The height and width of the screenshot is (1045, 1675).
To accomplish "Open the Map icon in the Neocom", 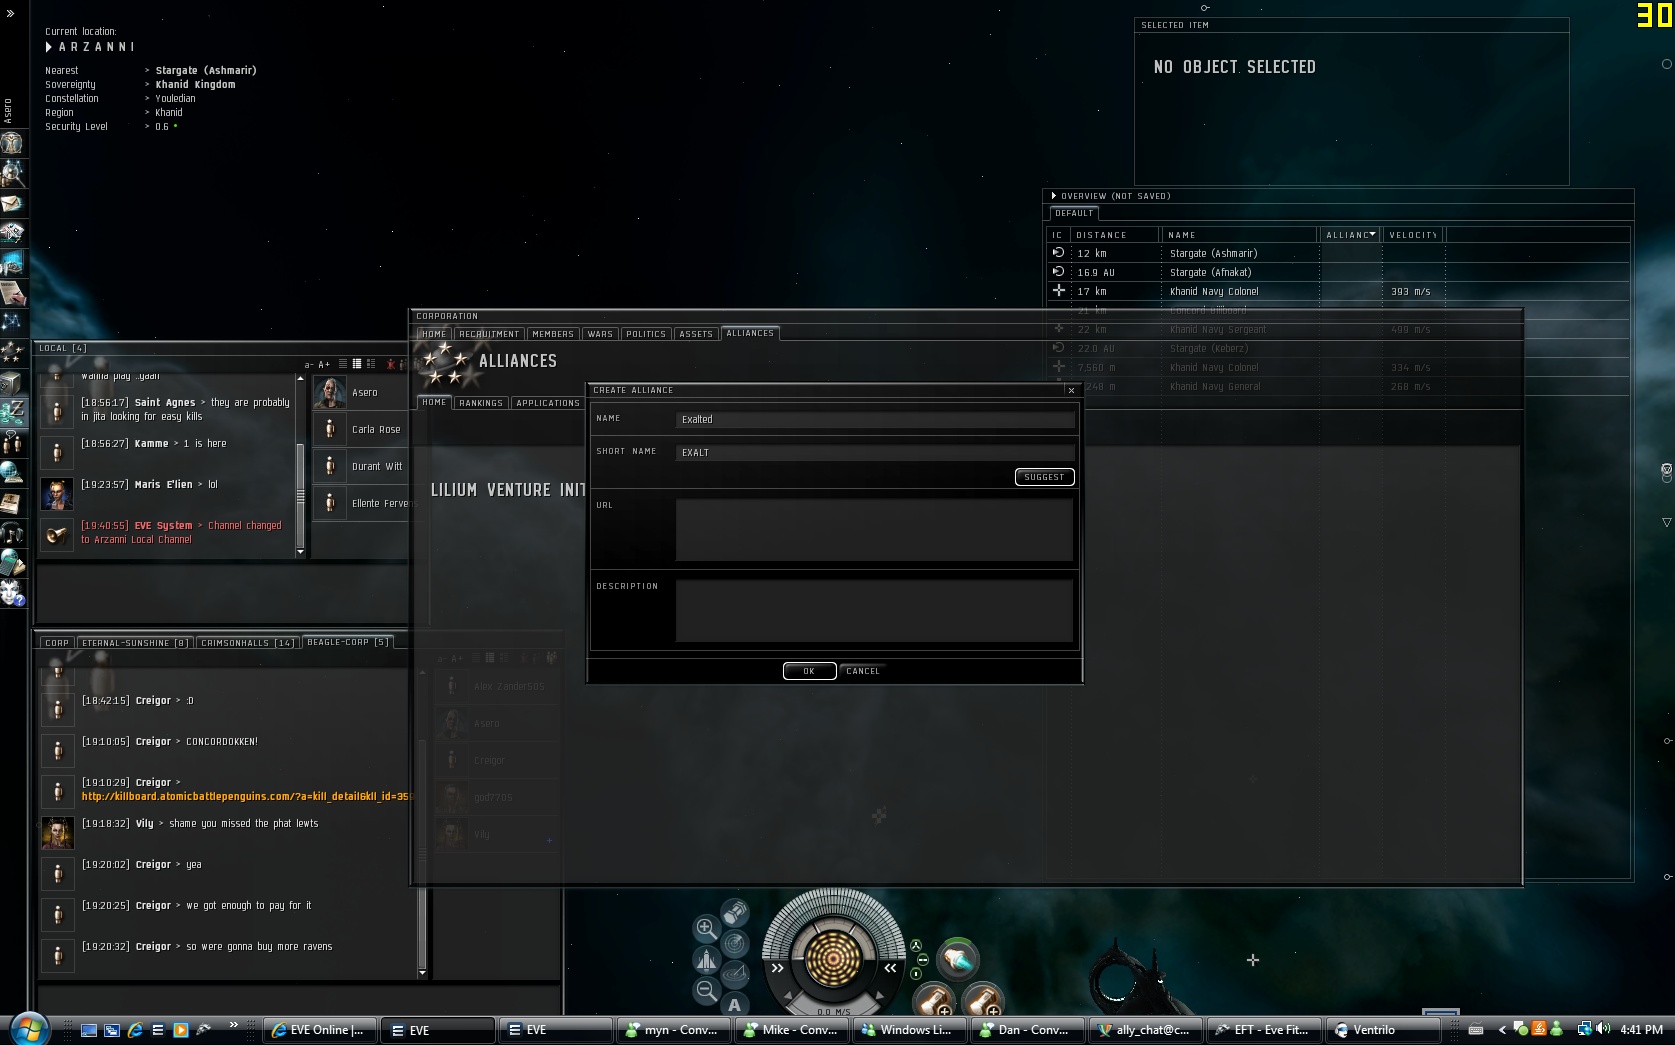I will 12,322.
